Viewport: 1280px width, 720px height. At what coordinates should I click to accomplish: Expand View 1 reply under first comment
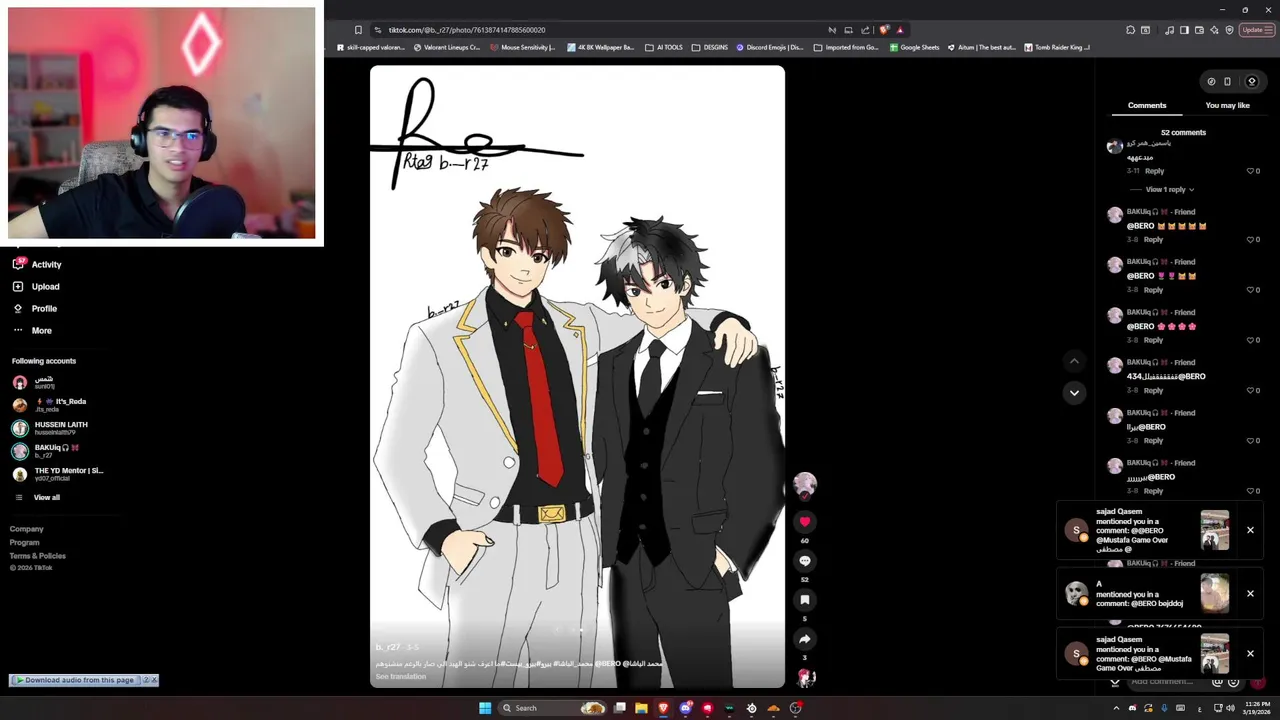(x=1169, y=189)
